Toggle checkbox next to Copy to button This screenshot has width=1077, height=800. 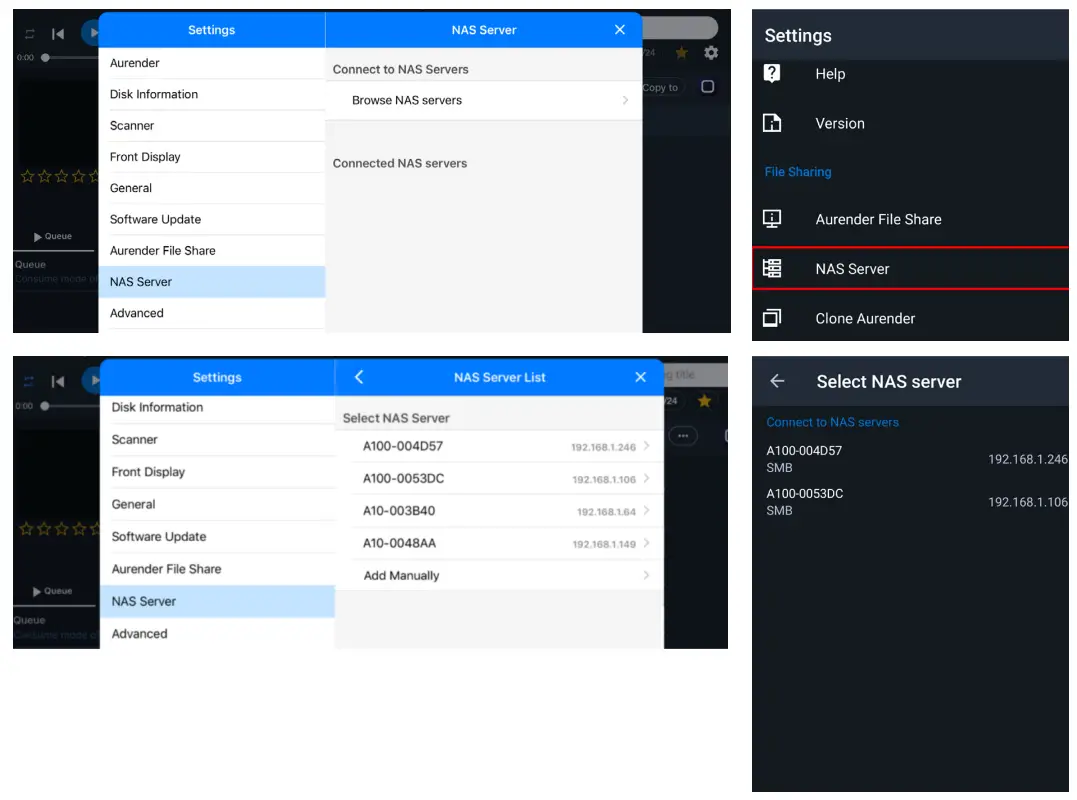(707, 87)
